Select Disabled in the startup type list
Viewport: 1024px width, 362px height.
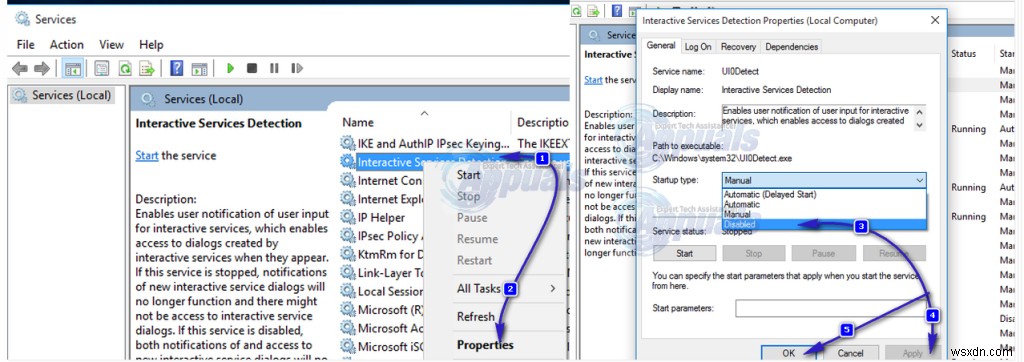click(824, 224)
